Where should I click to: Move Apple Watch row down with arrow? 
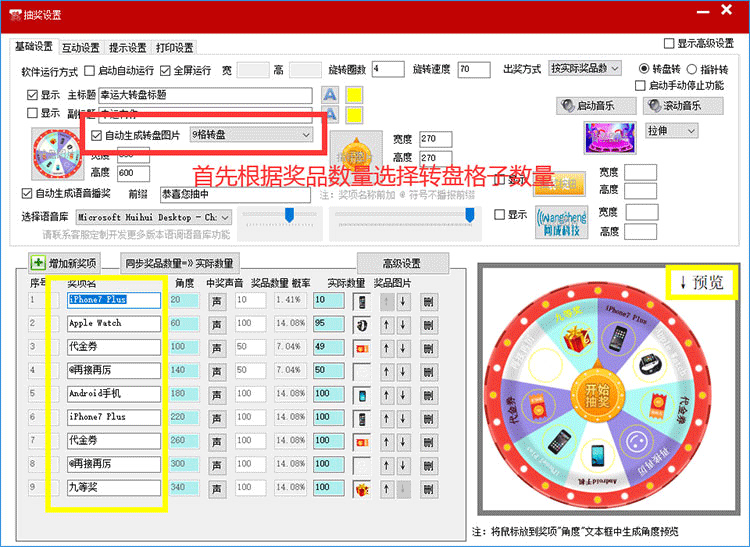pos(403,325)
